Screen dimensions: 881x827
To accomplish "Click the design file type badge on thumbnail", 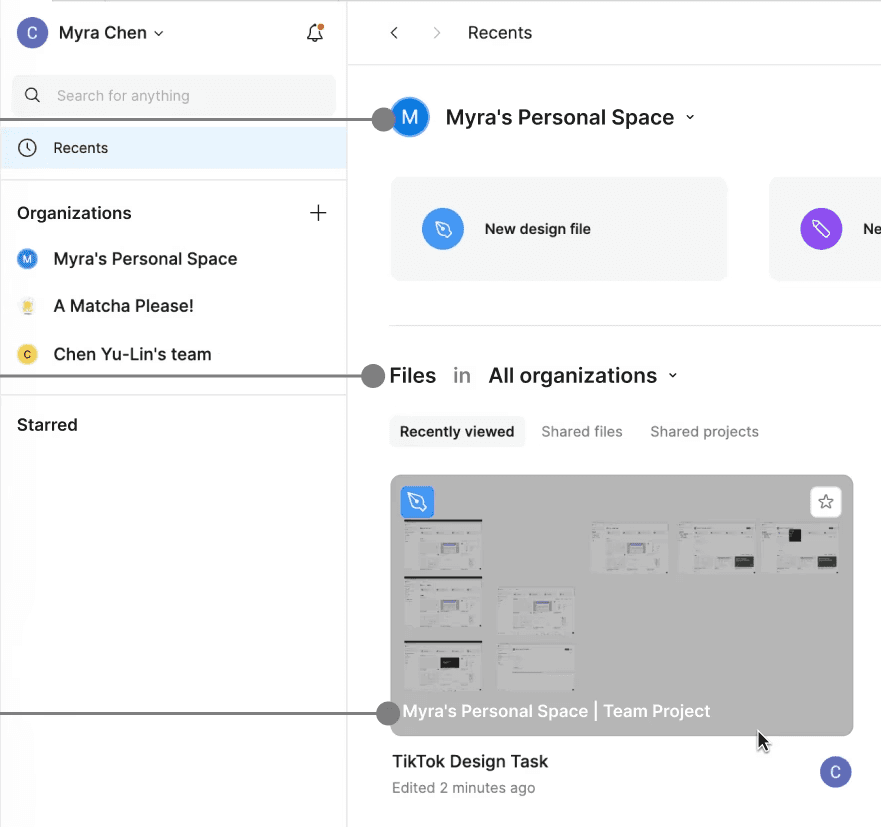I will [418, 502].
